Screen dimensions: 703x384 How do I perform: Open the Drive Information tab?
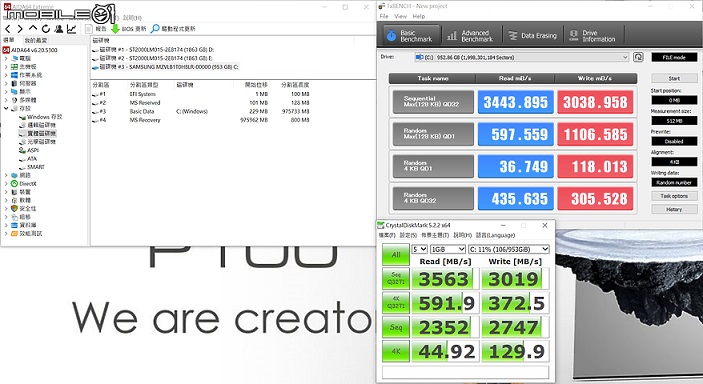tap(592, 35)
